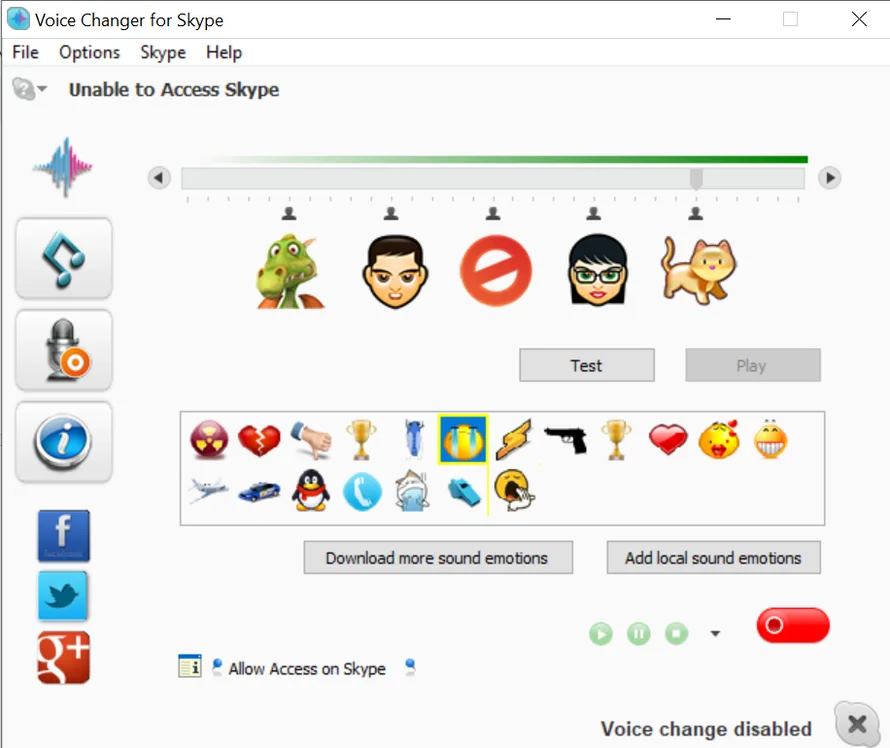Play the blue phone ring sound emotion
The height and width of the screenshot is (748, 890).
[362, 491]
